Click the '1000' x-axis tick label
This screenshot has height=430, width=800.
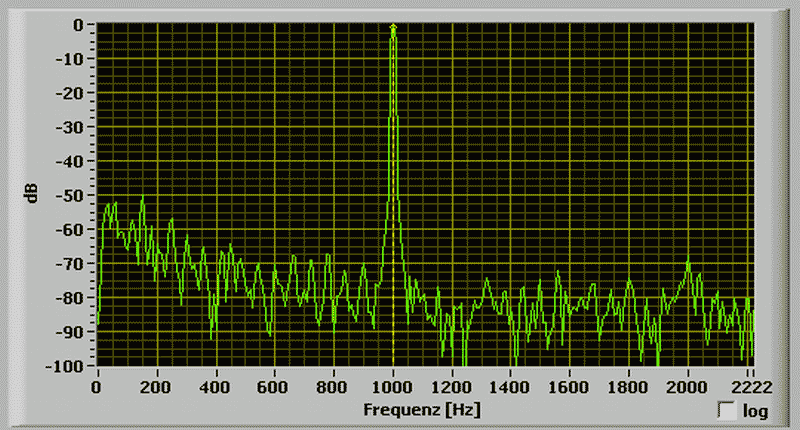coord(392,388)
